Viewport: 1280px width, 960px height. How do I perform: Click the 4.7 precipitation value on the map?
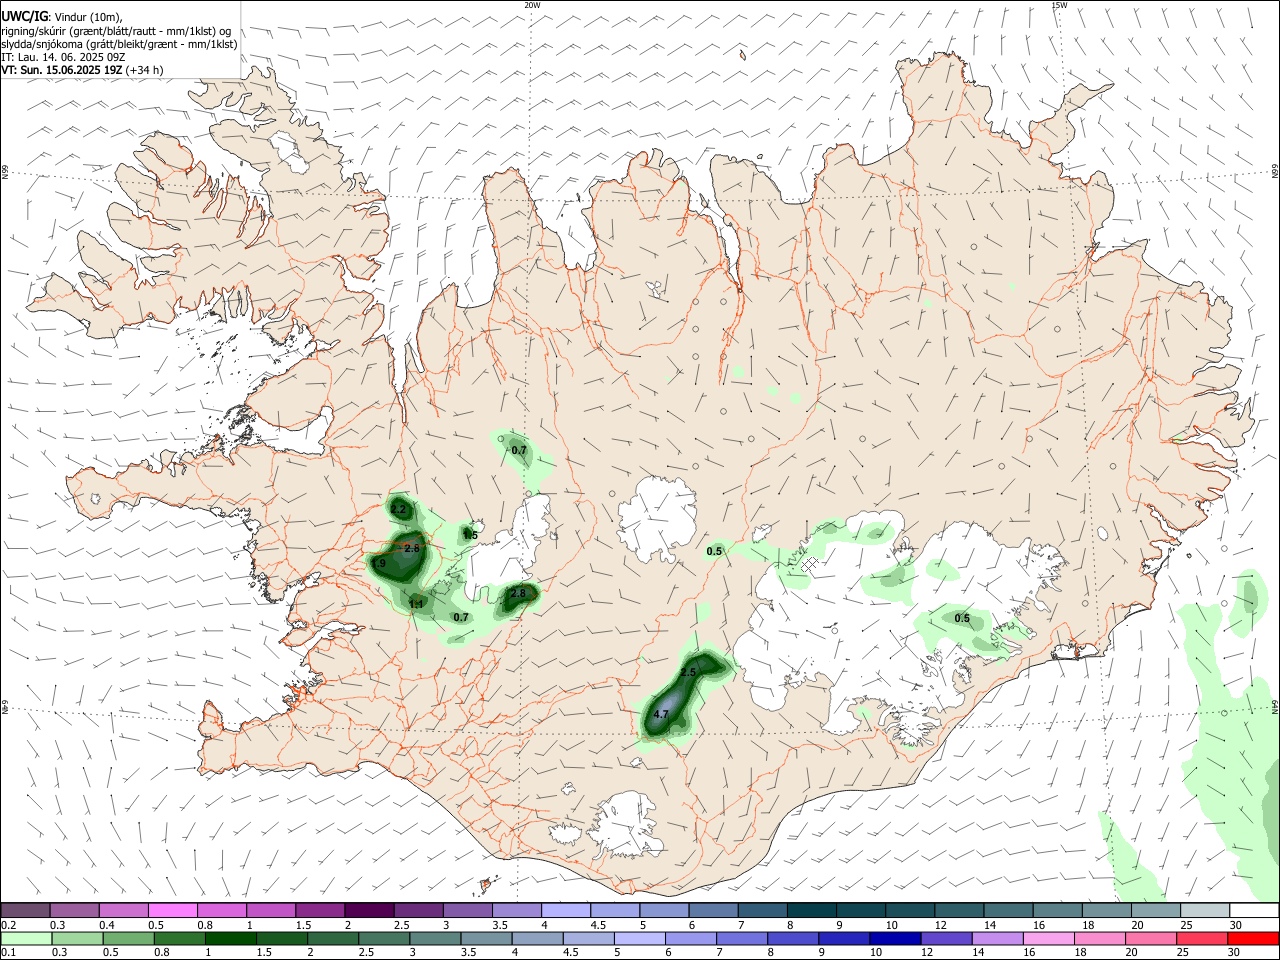tap(661, 715)
